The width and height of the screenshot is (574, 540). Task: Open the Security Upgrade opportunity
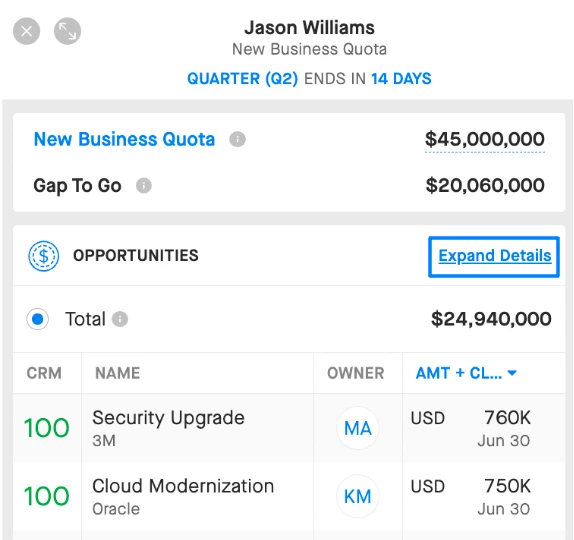coord(168,418)
